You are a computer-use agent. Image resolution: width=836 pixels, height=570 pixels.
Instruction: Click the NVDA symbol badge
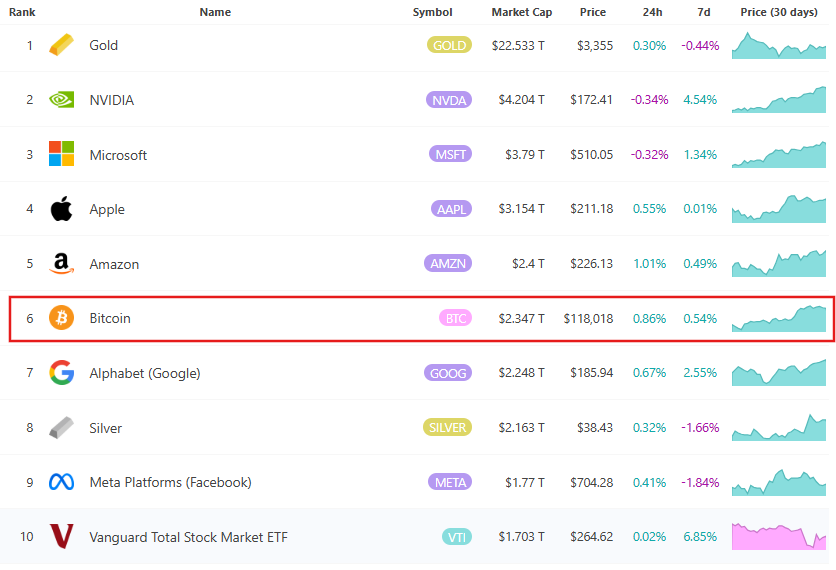[x=449, y=100]
